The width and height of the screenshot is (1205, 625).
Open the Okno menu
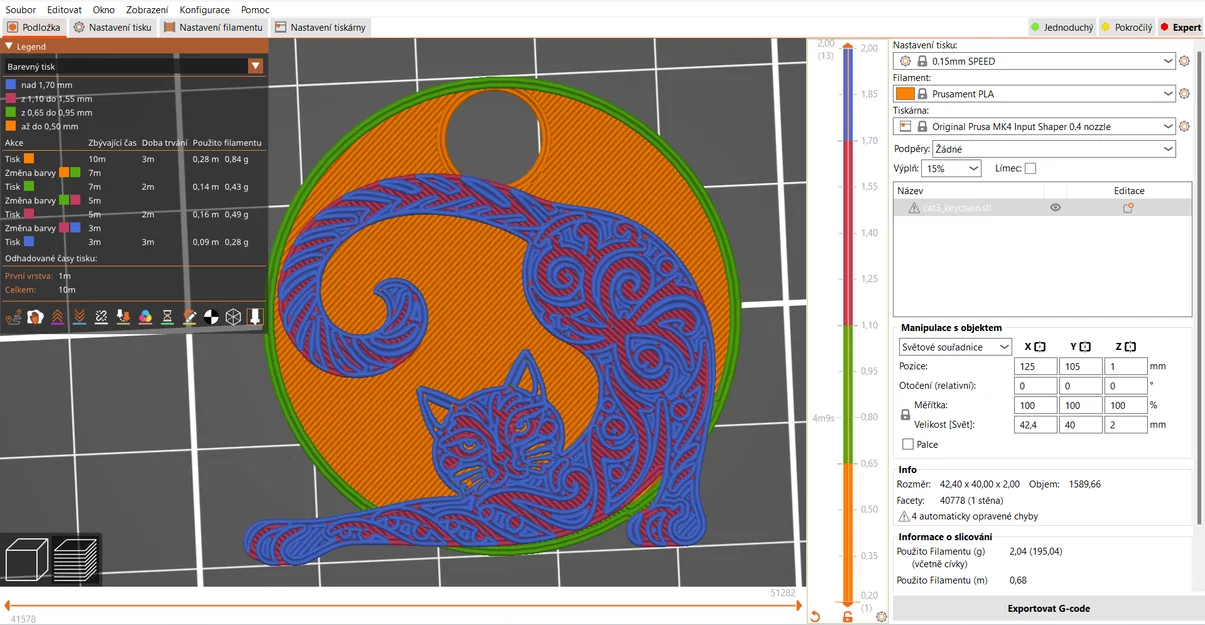(x=104, y=9)
